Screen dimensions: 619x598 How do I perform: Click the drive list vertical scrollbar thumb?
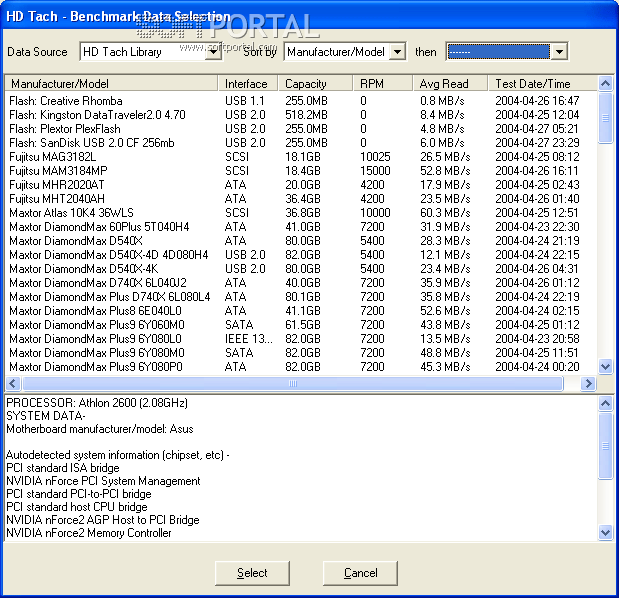tap(606, 118)
